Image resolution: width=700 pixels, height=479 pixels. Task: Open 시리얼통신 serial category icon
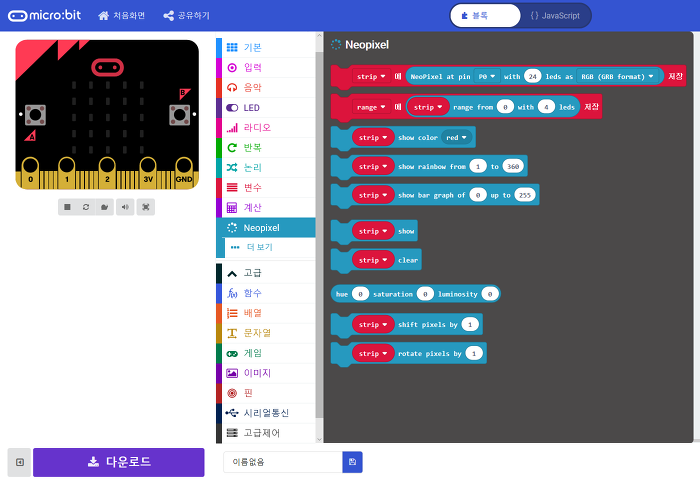[232, 413]
